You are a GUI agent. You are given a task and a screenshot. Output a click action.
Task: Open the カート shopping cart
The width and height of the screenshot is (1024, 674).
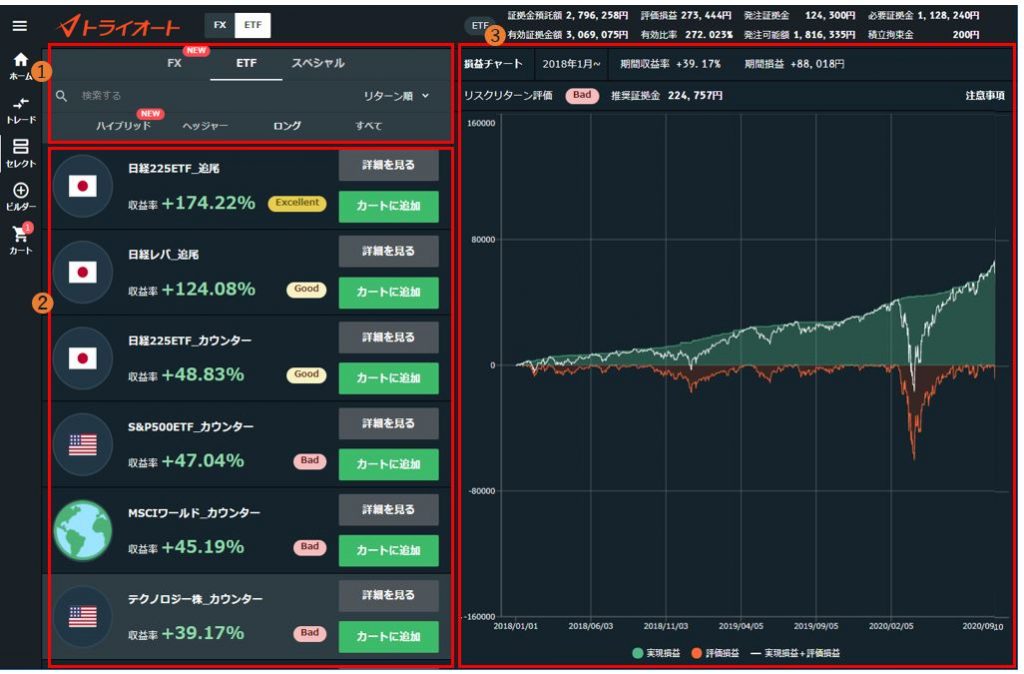(20, 240)
